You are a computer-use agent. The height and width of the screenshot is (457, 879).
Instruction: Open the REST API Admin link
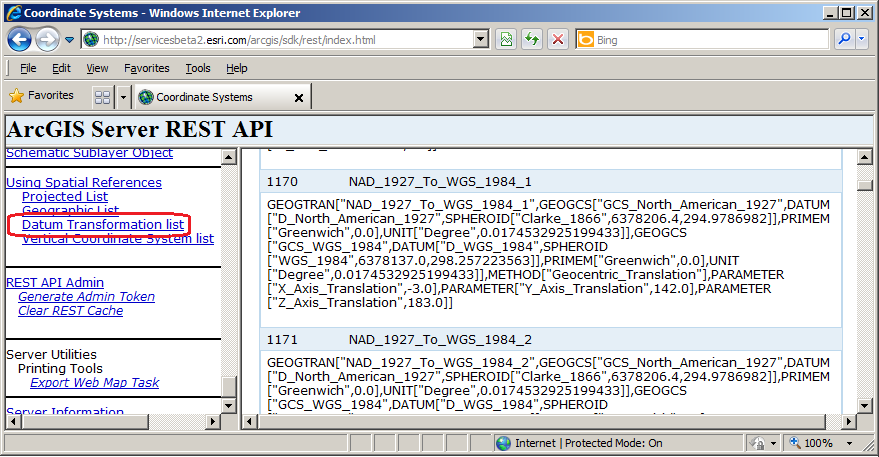click(x=55, y=283)
